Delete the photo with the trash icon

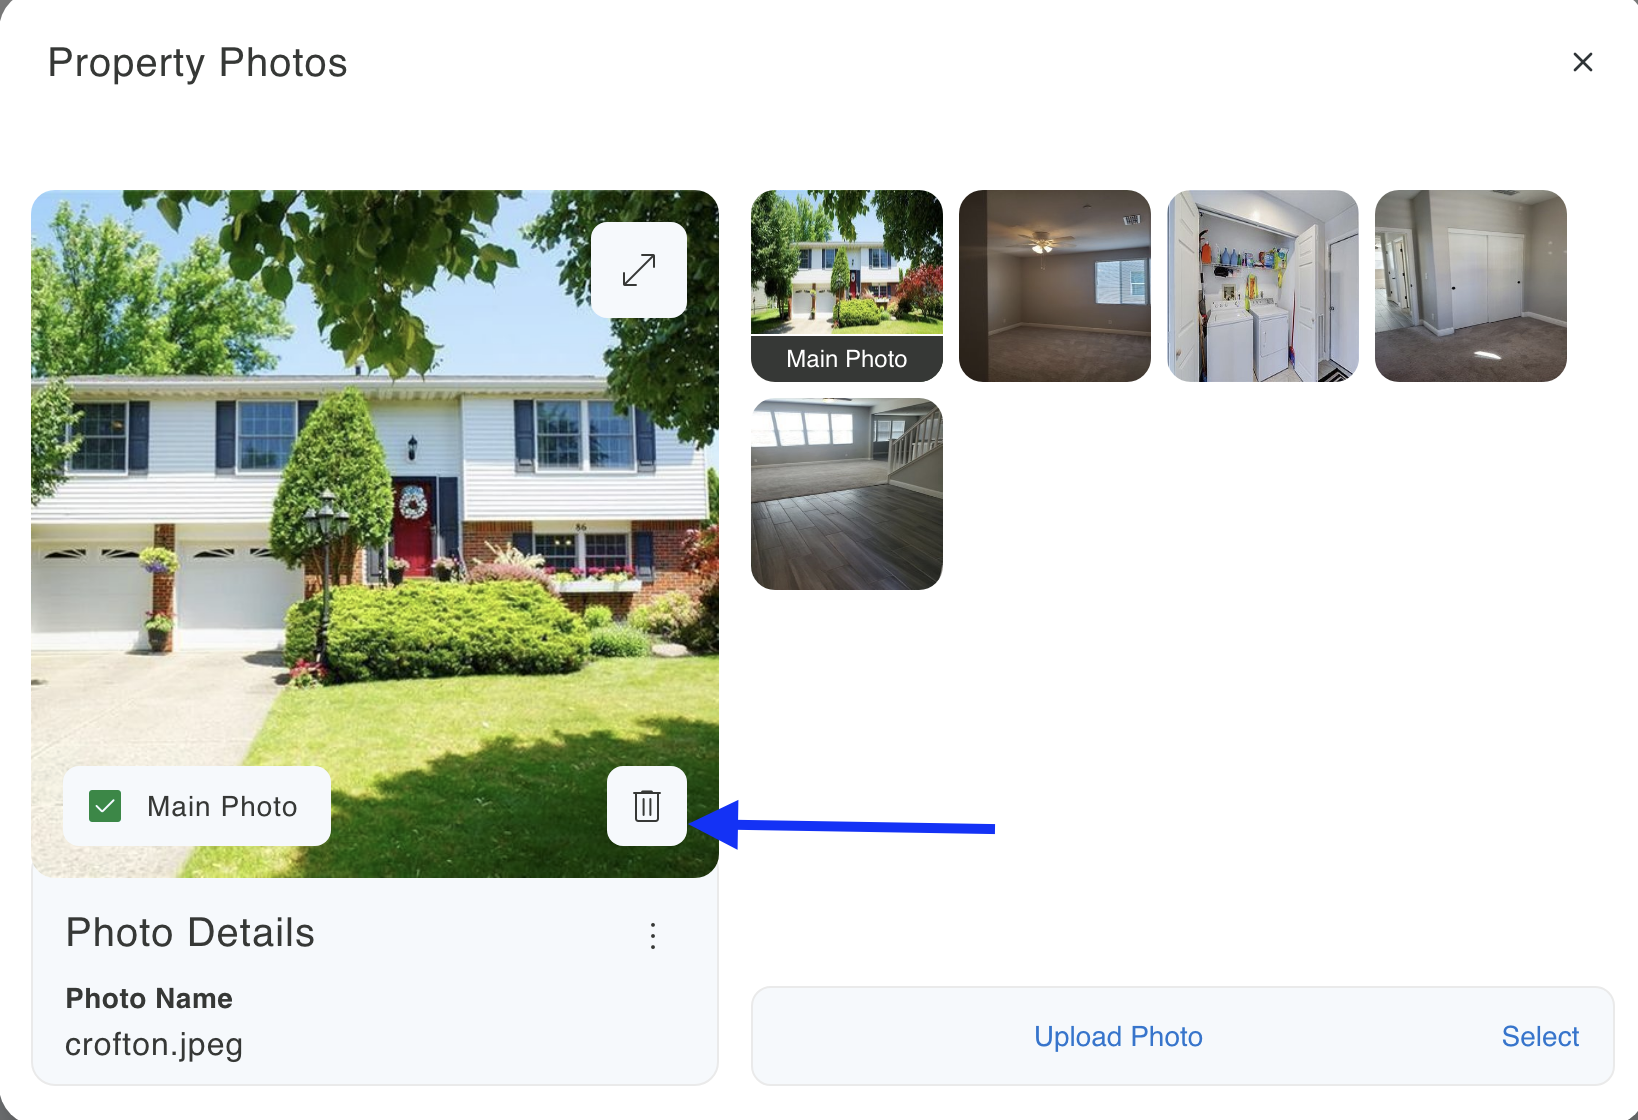tap(647, 806)
